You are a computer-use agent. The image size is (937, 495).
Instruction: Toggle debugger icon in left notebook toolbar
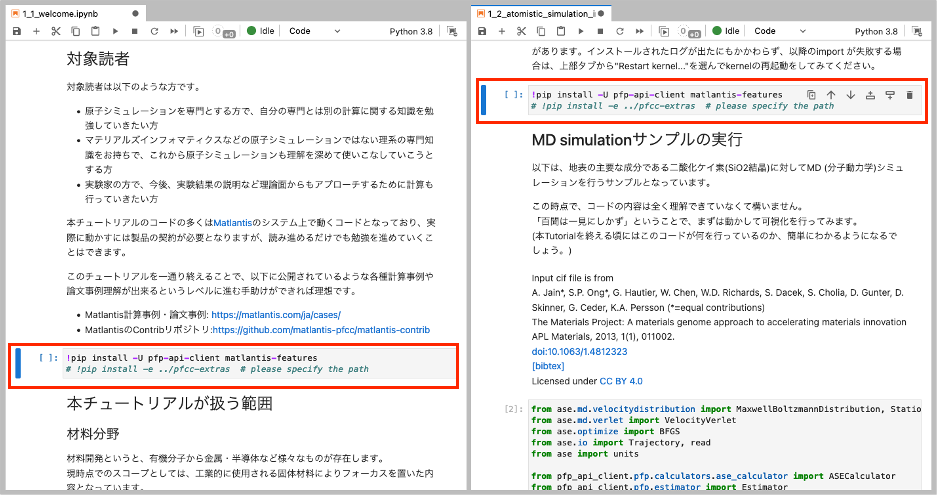click(x=451, y=31)
